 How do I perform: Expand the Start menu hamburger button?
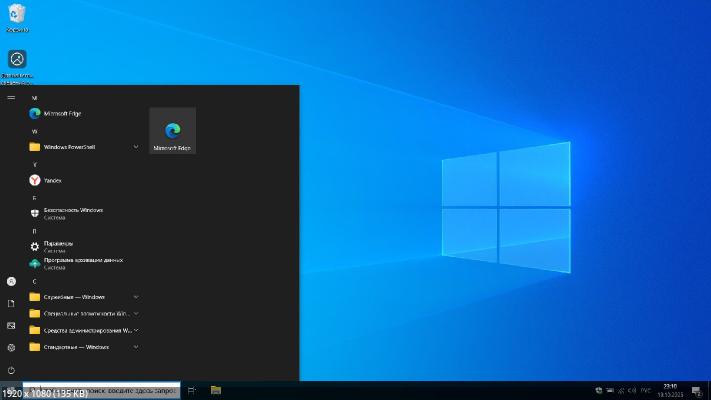tap(11, 97)
